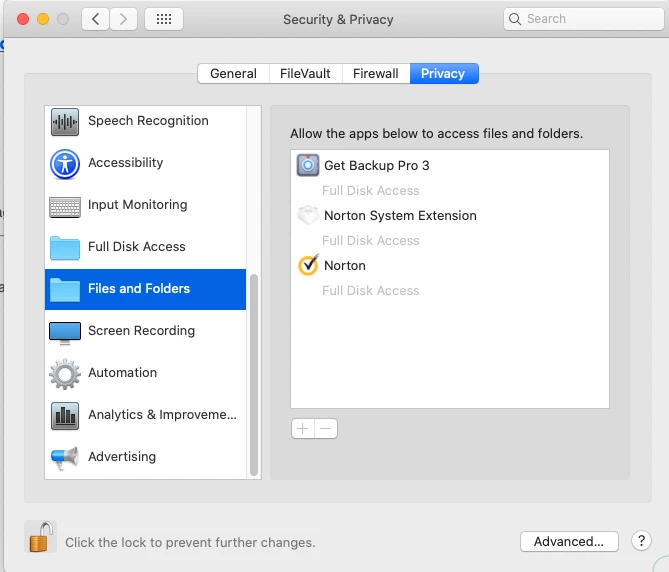Go back with the left arrow button
This screenshot has width=669, height=572.
click(96, 19)
